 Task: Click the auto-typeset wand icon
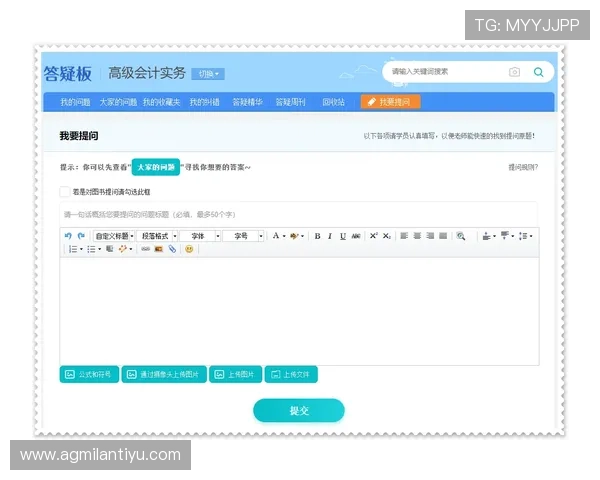(122, 249)
